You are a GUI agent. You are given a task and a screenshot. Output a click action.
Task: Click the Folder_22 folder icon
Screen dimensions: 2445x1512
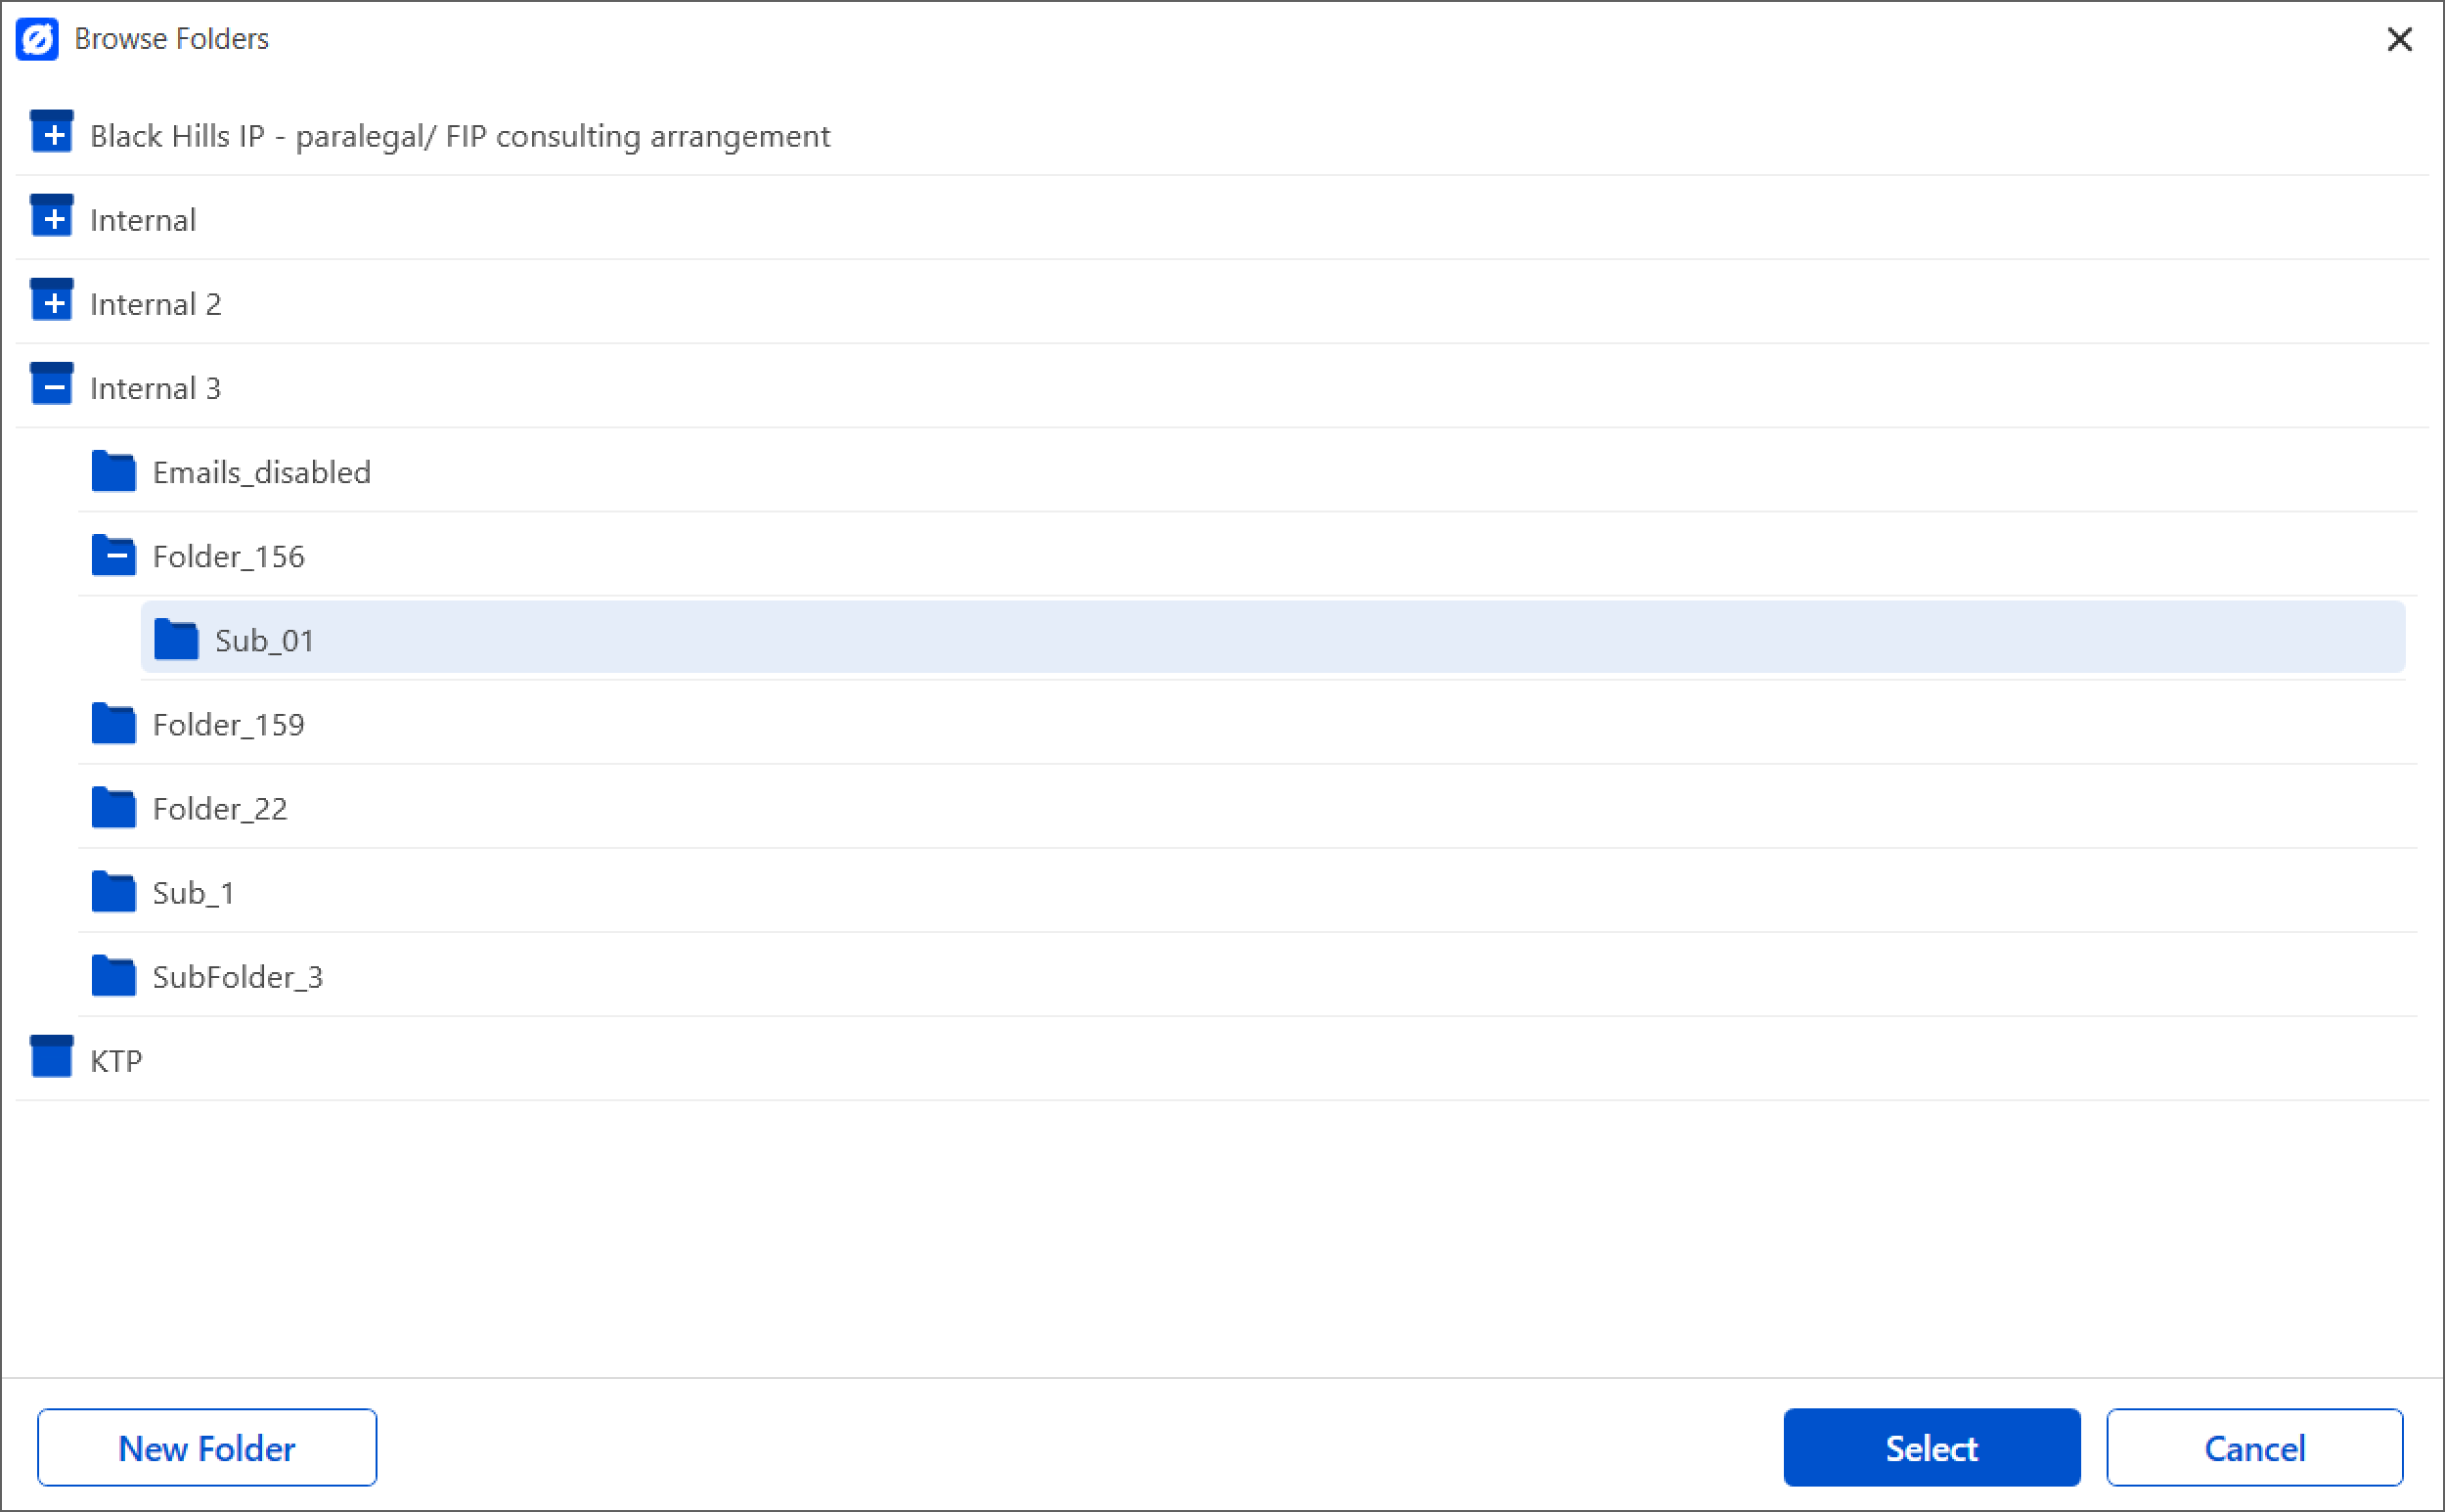point(113,808)
